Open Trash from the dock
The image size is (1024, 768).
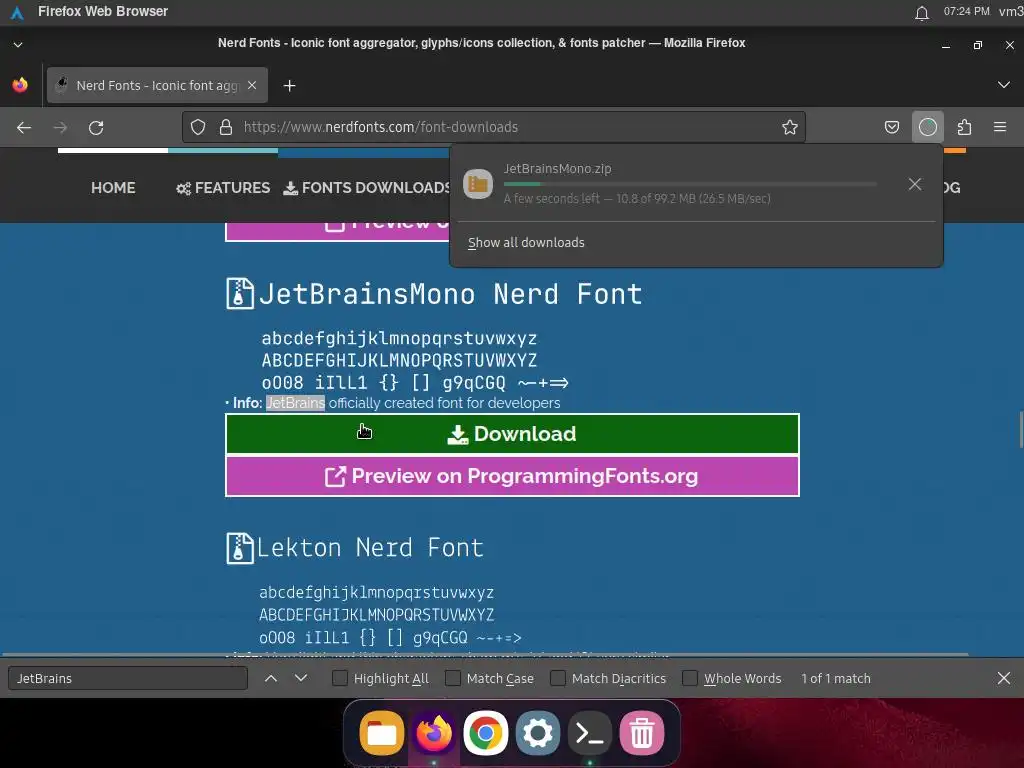pyautogui.click(x=641, y=733)
